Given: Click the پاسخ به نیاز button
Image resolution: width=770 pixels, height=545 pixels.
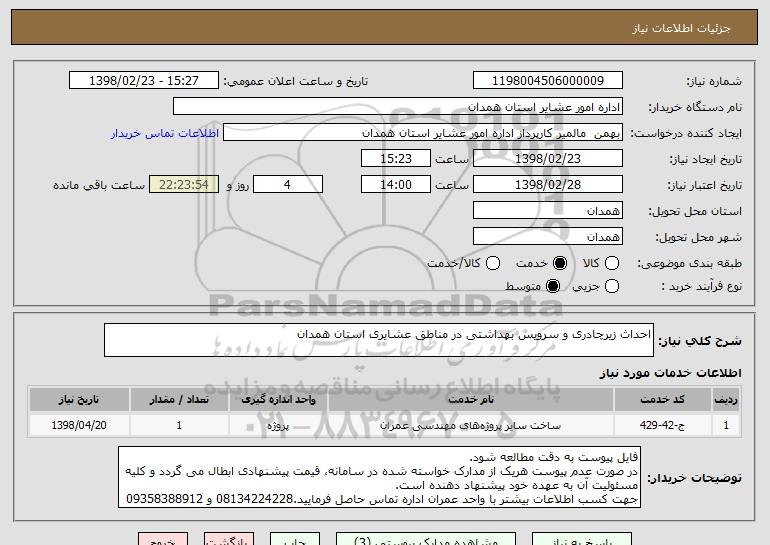Looking at the screenshot, I should click(581, 539).
